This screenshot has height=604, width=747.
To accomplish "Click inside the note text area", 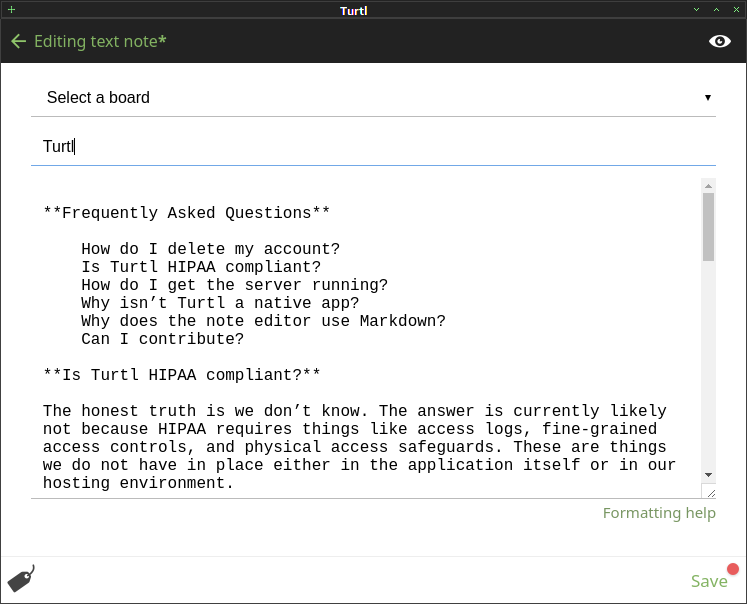I will pyautogui.click(x=366, y=338).
